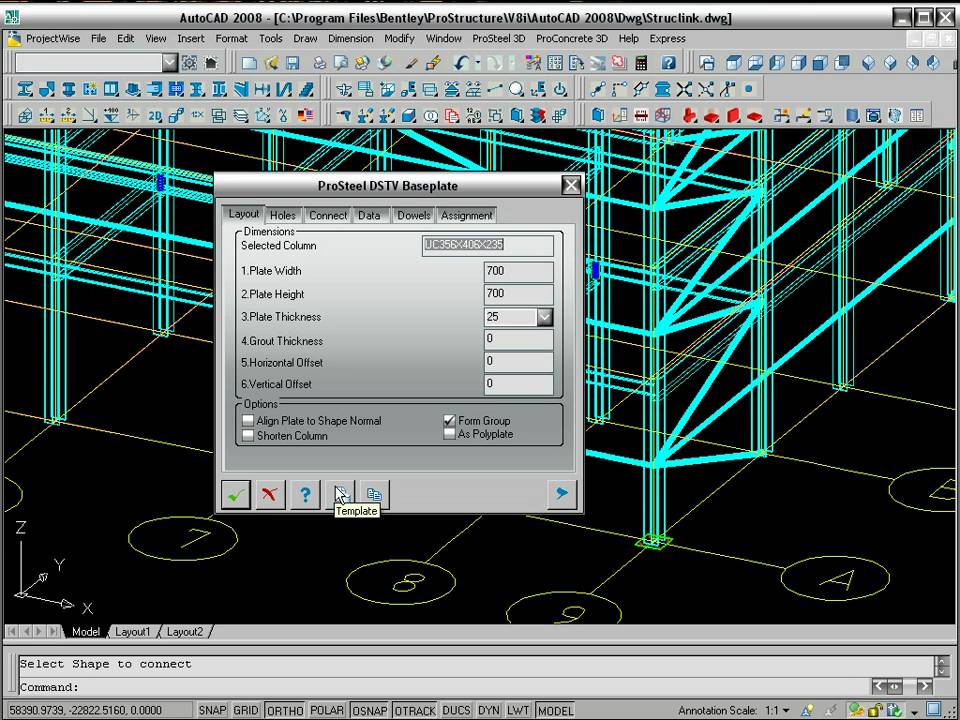Enable the As Polyplate checkbox

coord(449,434)
